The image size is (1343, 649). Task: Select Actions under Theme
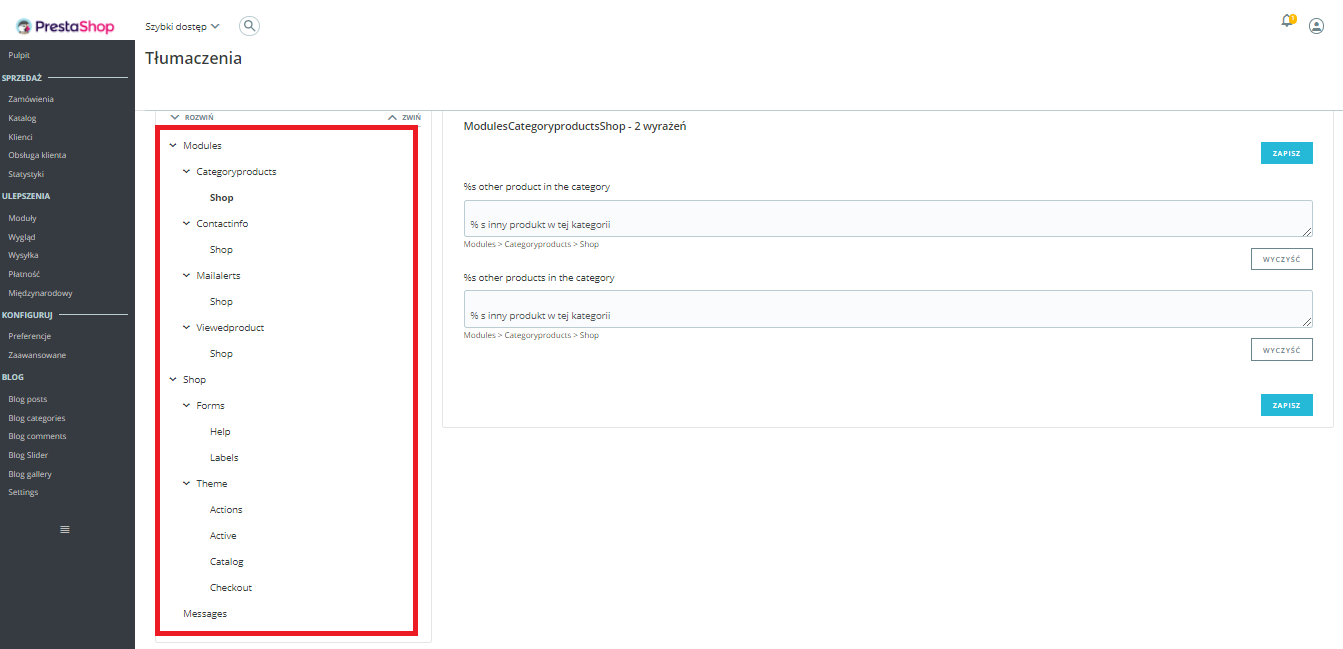click(226, 510)
